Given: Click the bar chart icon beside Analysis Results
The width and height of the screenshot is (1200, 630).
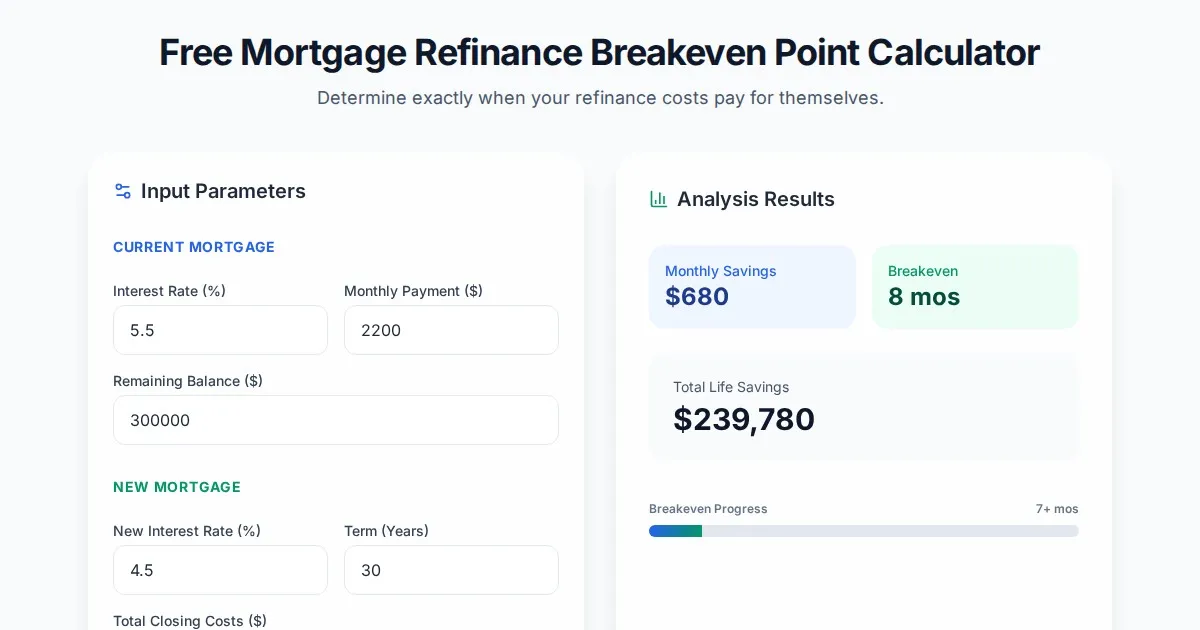Looking at the screenshot, I should pos(658,199).
